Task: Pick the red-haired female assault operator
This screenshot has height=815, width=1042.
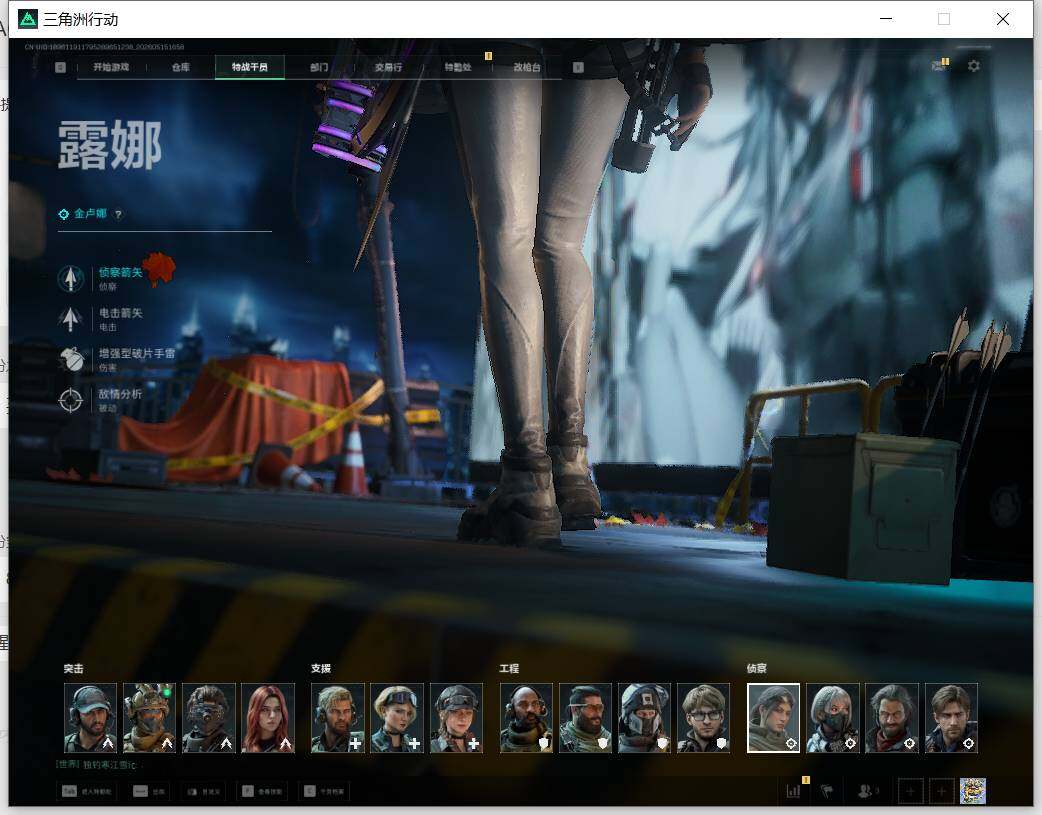Action: point(268,718)
